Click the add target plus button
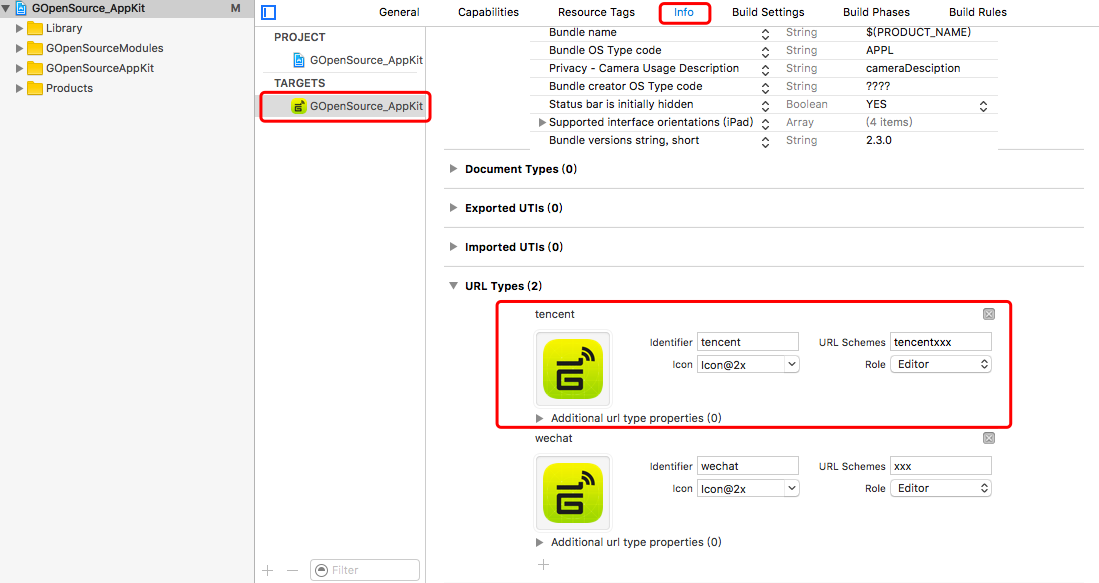 266,569
